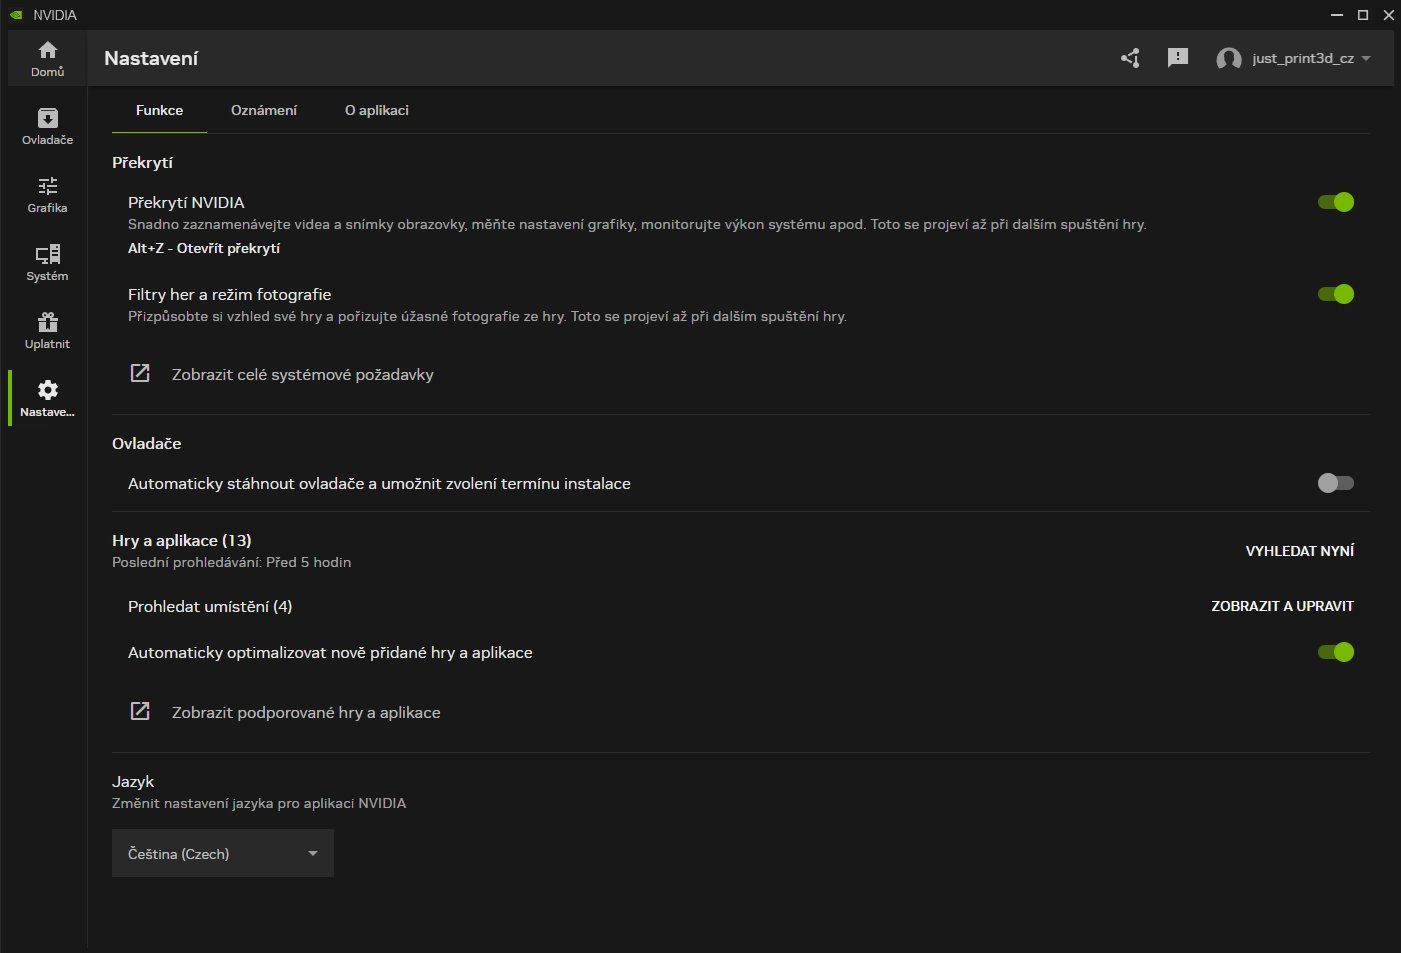This screenshot has width=1401, height=953.
Task: Open the Ovladače drivers sidebar icon
Action: (47, 119)
